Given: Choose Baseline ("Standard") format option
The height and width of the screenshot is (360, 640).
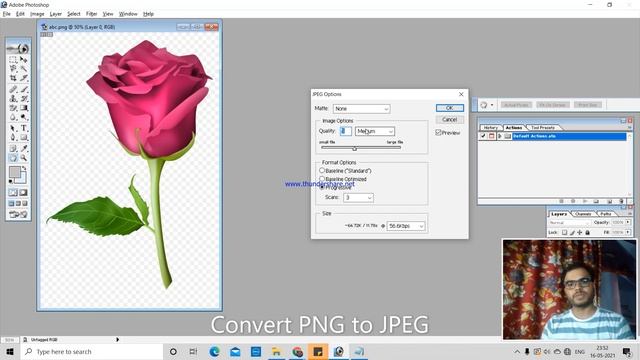Looking at the screenshot, I should point(322,170).
